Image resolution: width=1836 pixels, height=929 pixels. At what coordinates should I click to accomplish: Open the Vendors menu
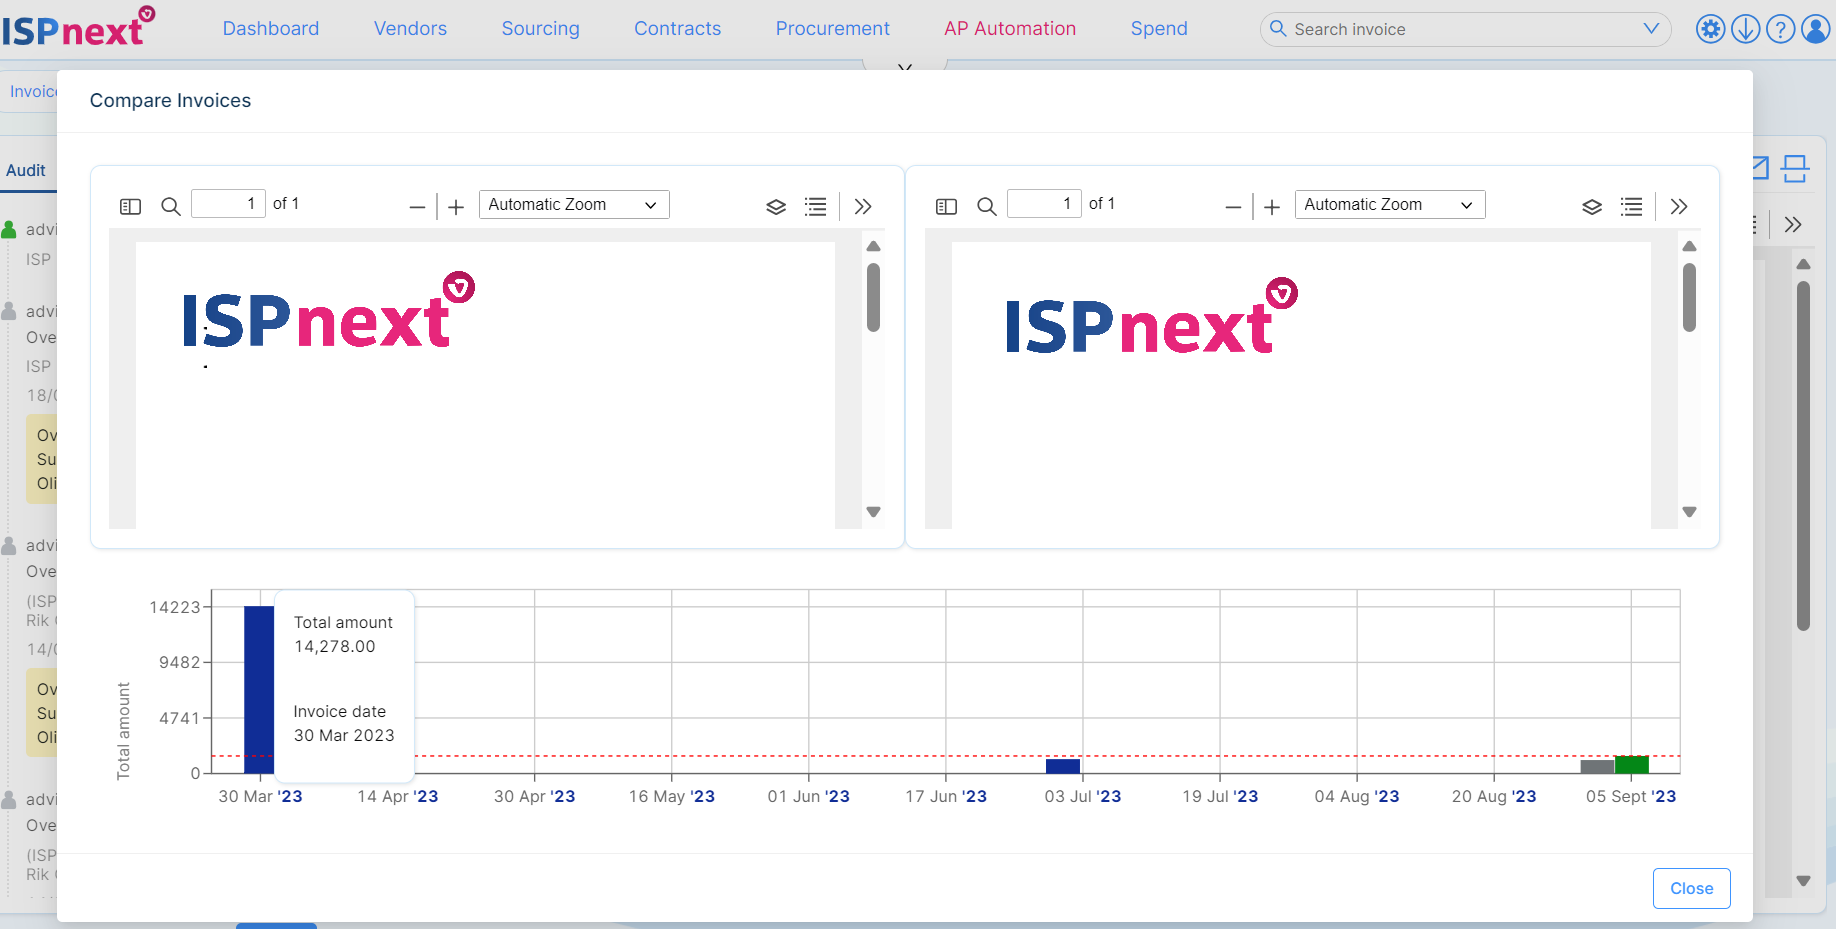(x=410, y=29)
